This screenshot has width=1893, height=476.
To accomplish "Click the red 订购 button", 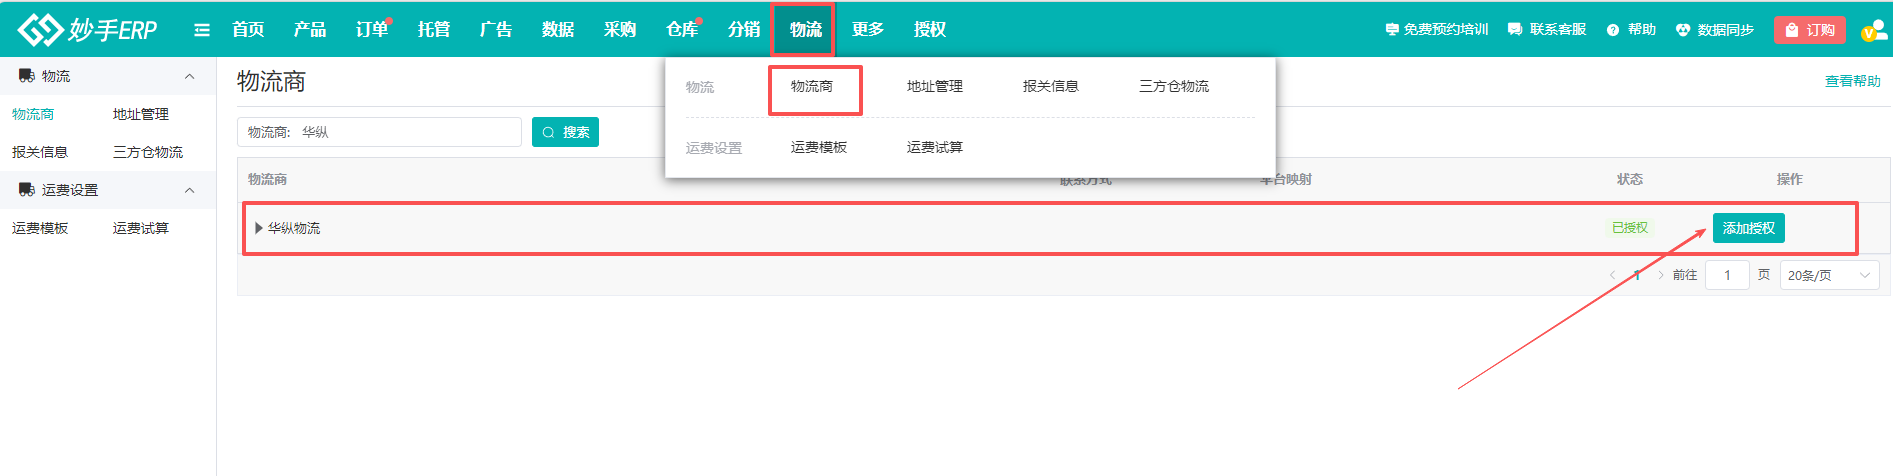I will 1809,30.
